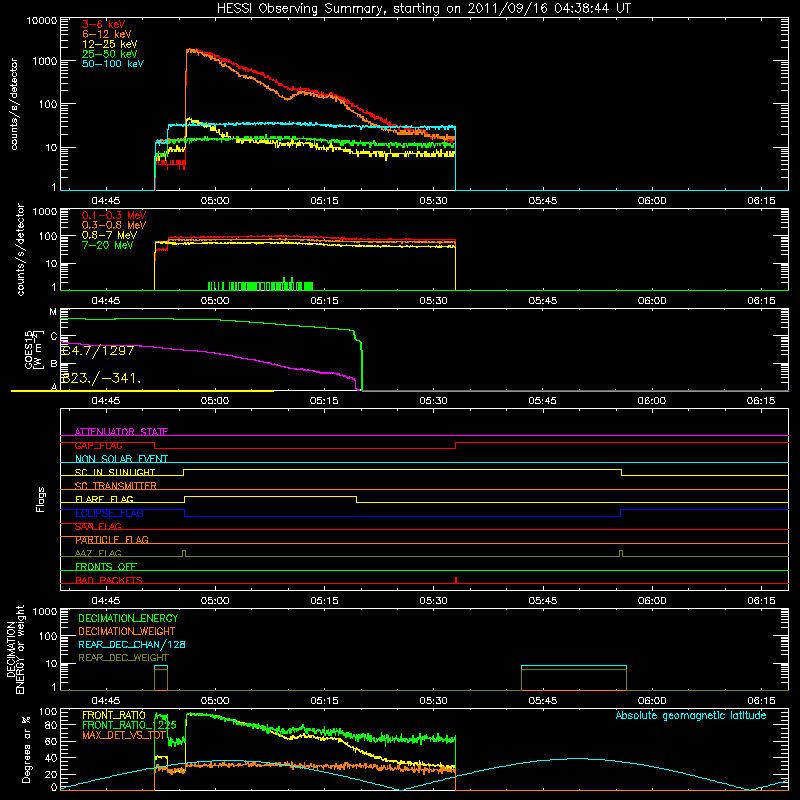Click the red BAD_PACKETS spike marker
Viewport: 800px width, 800px height.
tap(456, 580)
